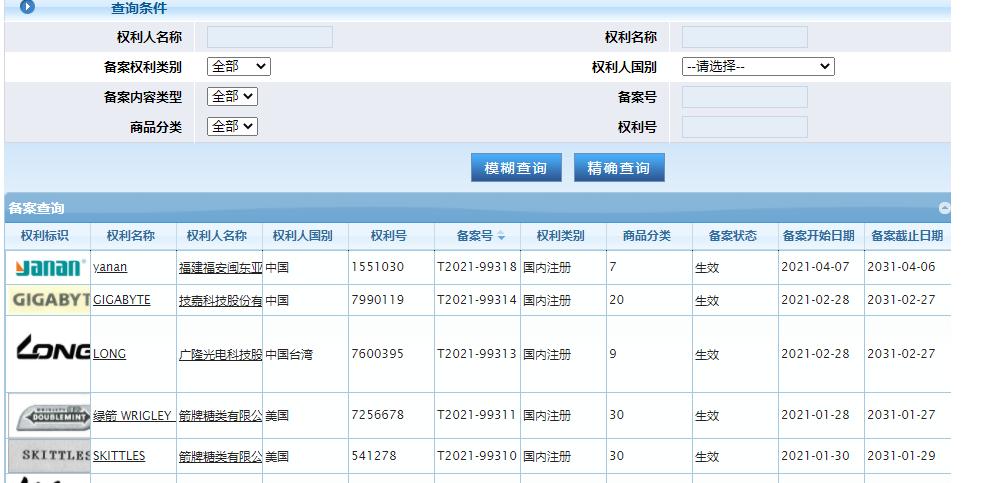
Task: Collapse the 备案查询 panel using its round icon
Action: click(944, 208)
